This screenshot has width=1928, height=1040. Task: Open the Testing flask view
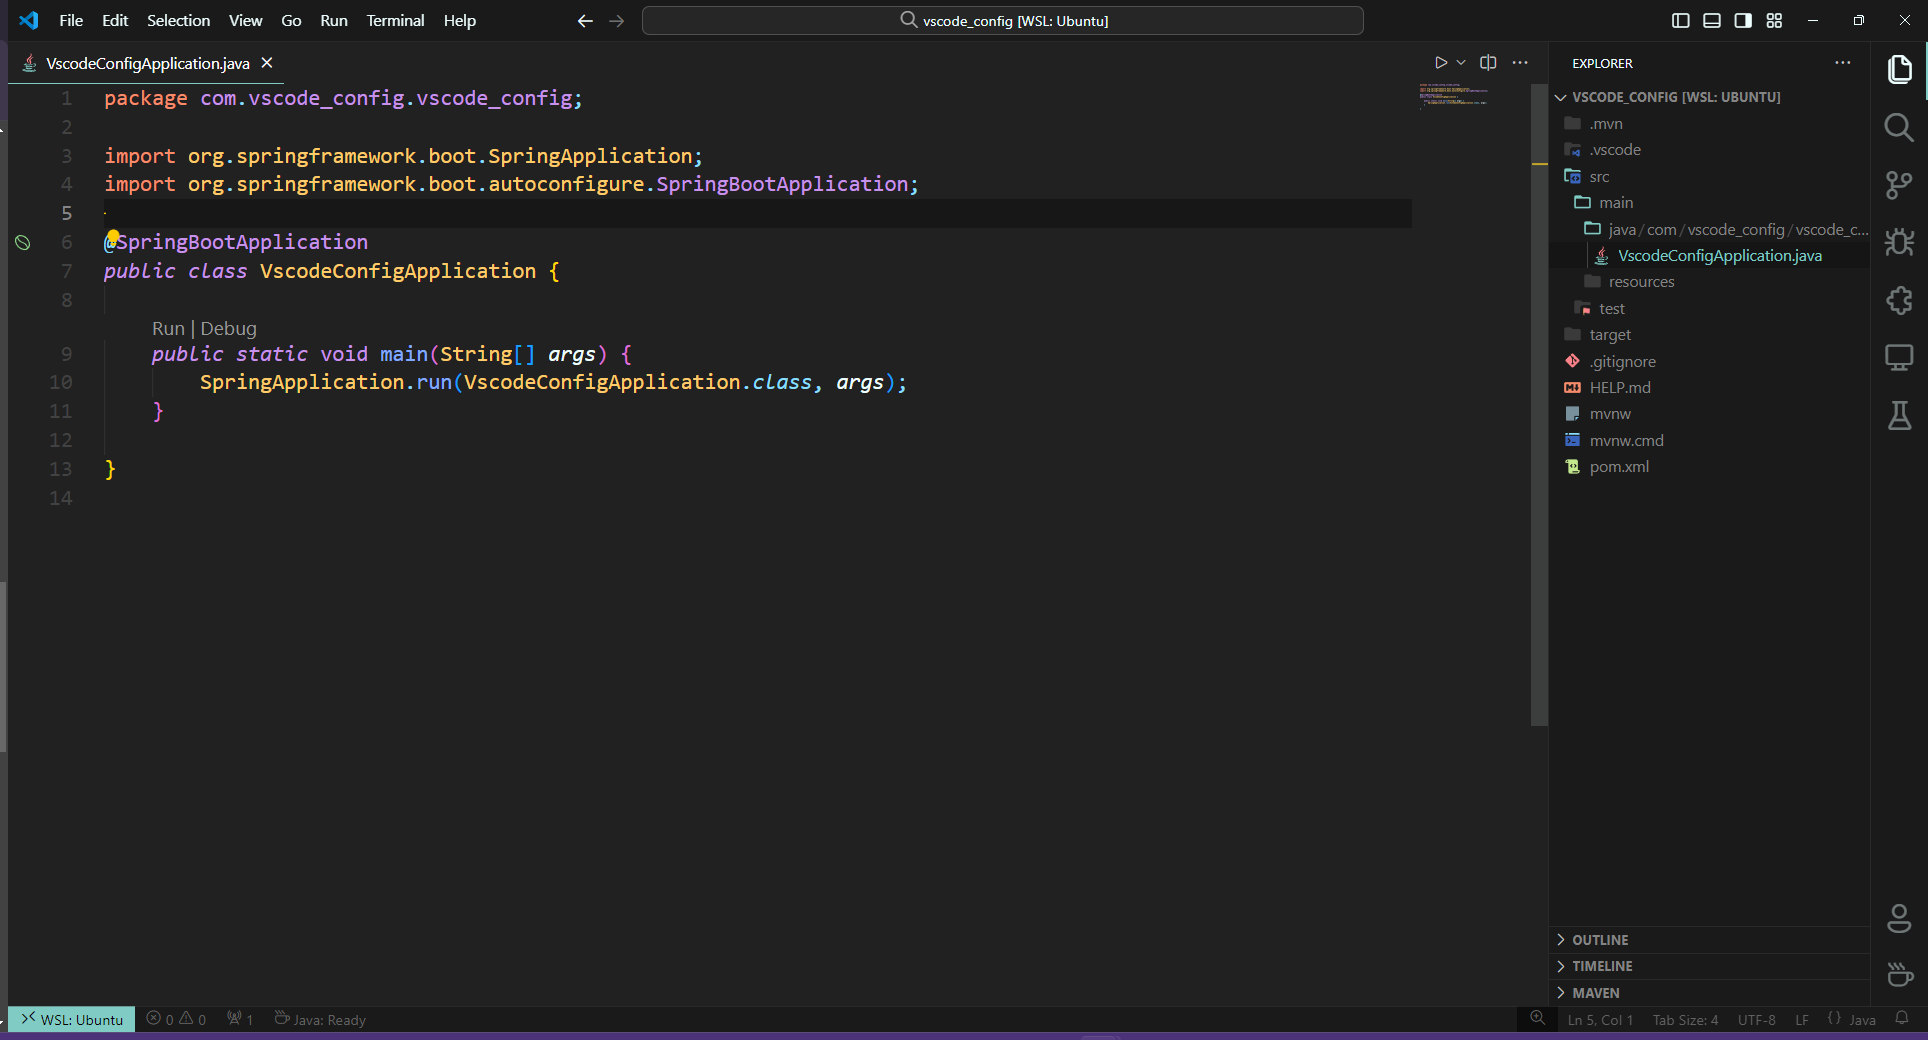coord(1898,415)
